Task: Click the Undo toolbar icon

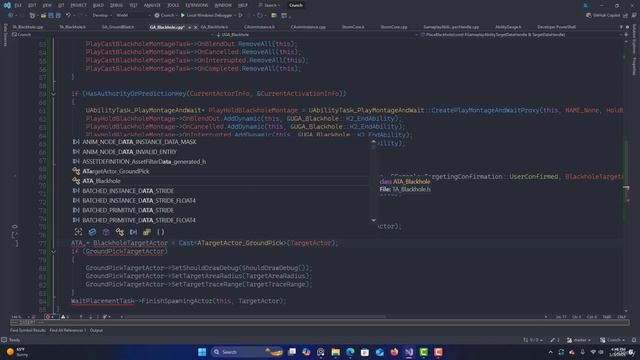Action: (69, 16)
